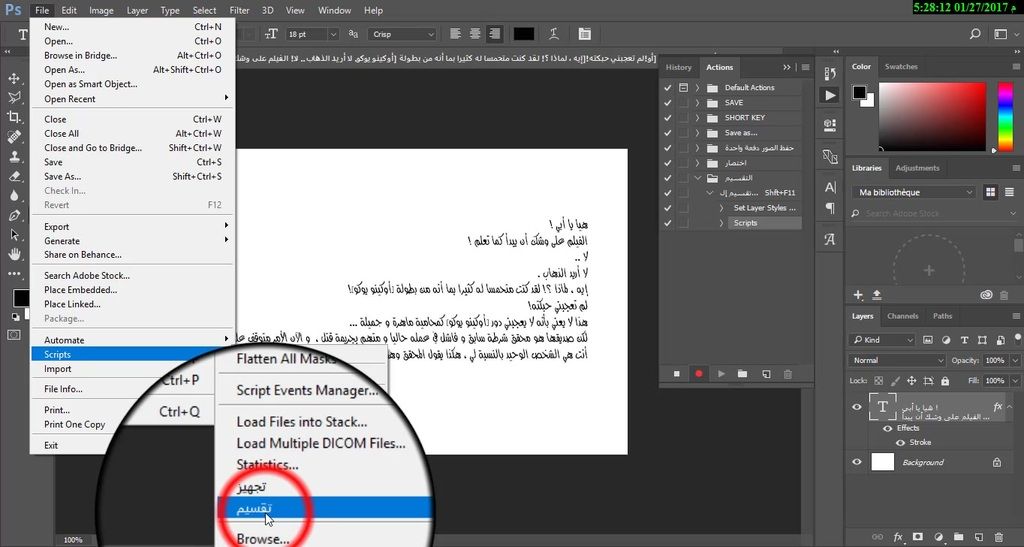
Task: Open the warped text icon
Action: [554, 34]
